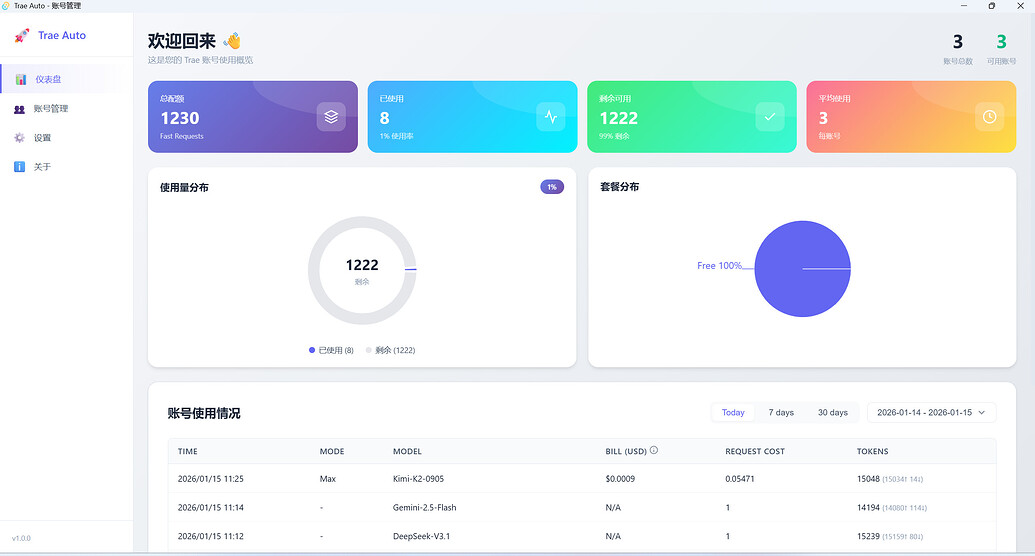Toggle the 已使用 (8) legend item

click(331, 350)
